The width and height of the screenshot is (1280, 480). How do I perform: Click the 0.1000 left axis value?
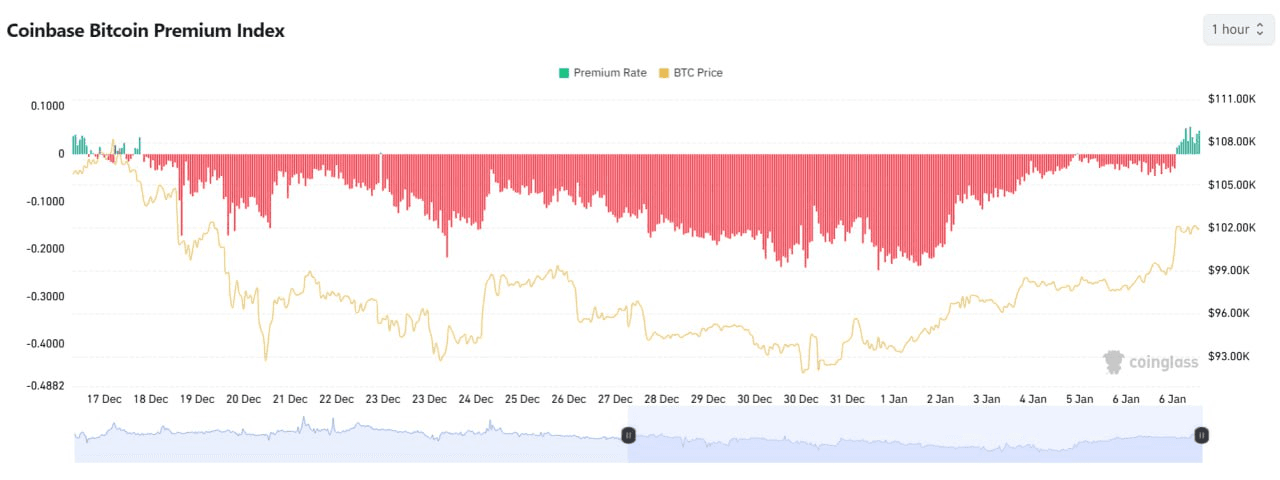tap(47, 105)
